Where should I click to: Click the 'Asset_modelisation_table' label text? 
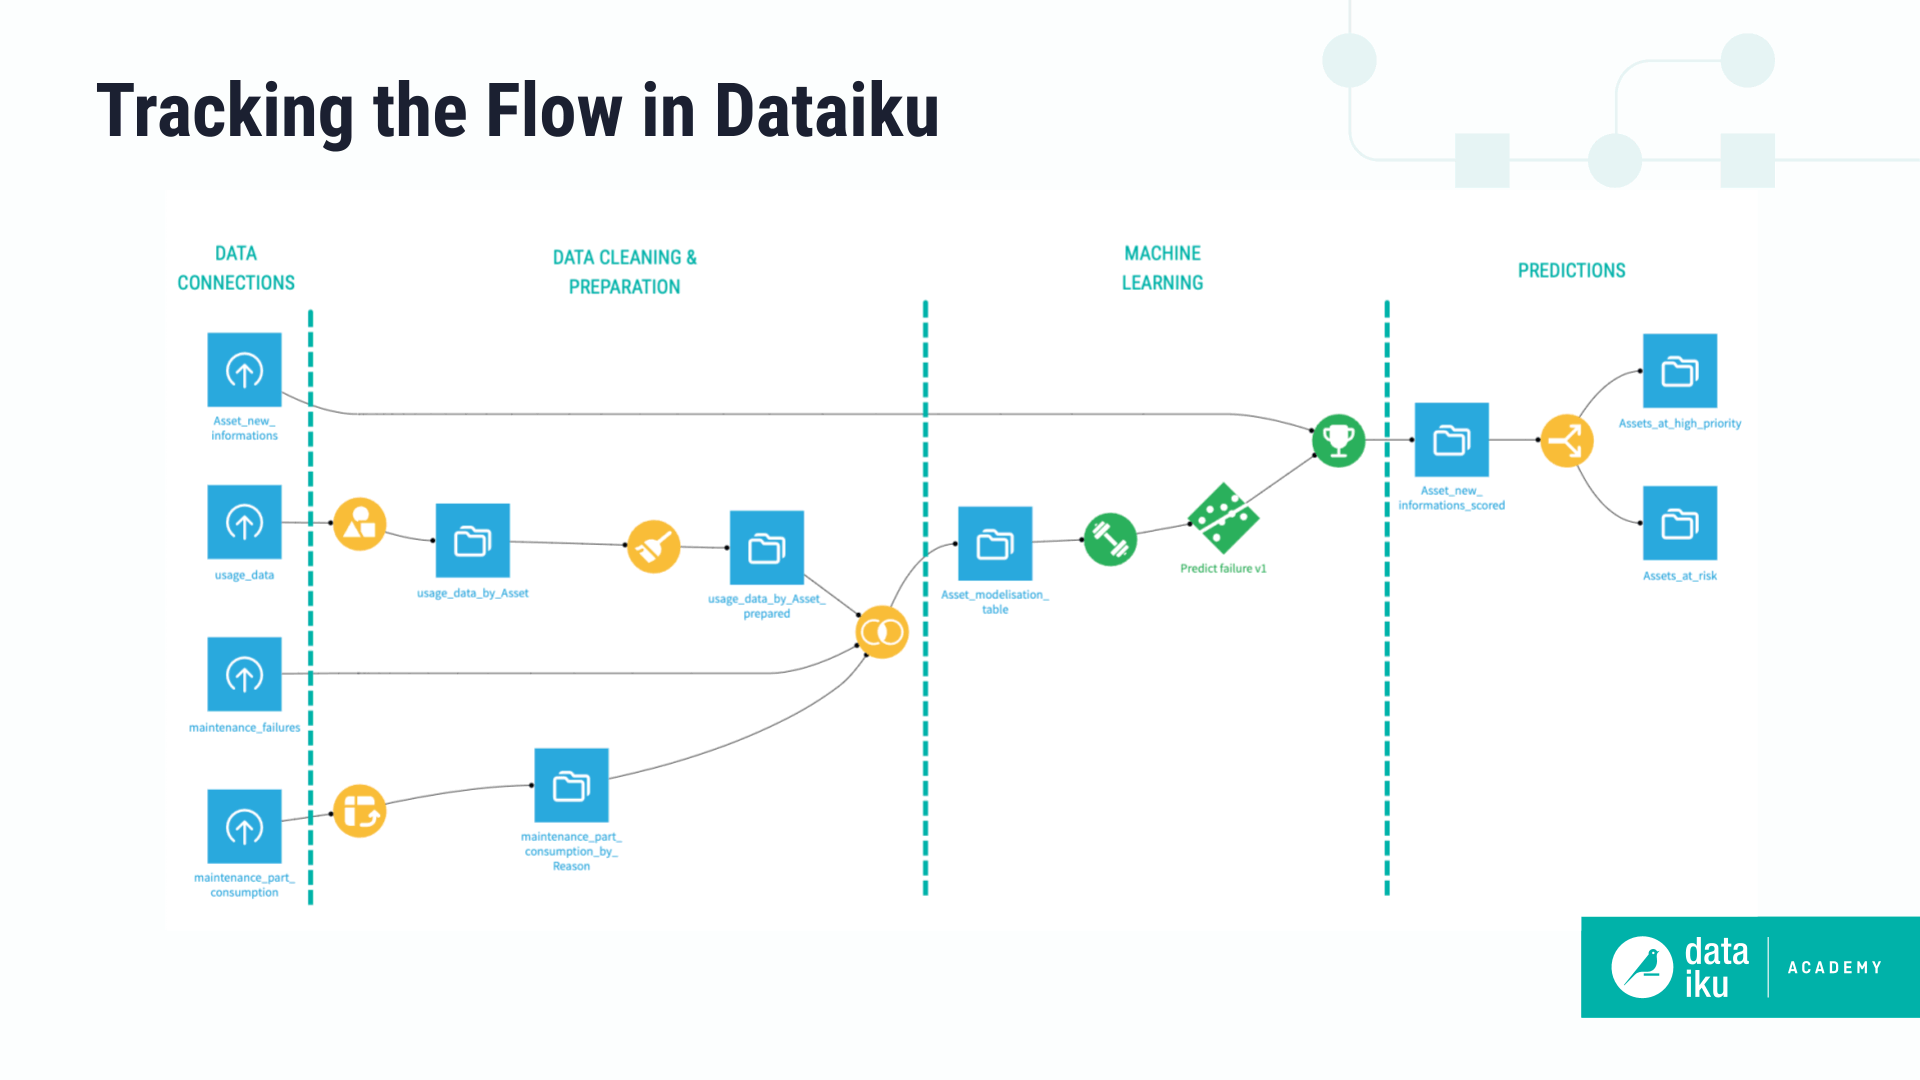click(995, 602)
